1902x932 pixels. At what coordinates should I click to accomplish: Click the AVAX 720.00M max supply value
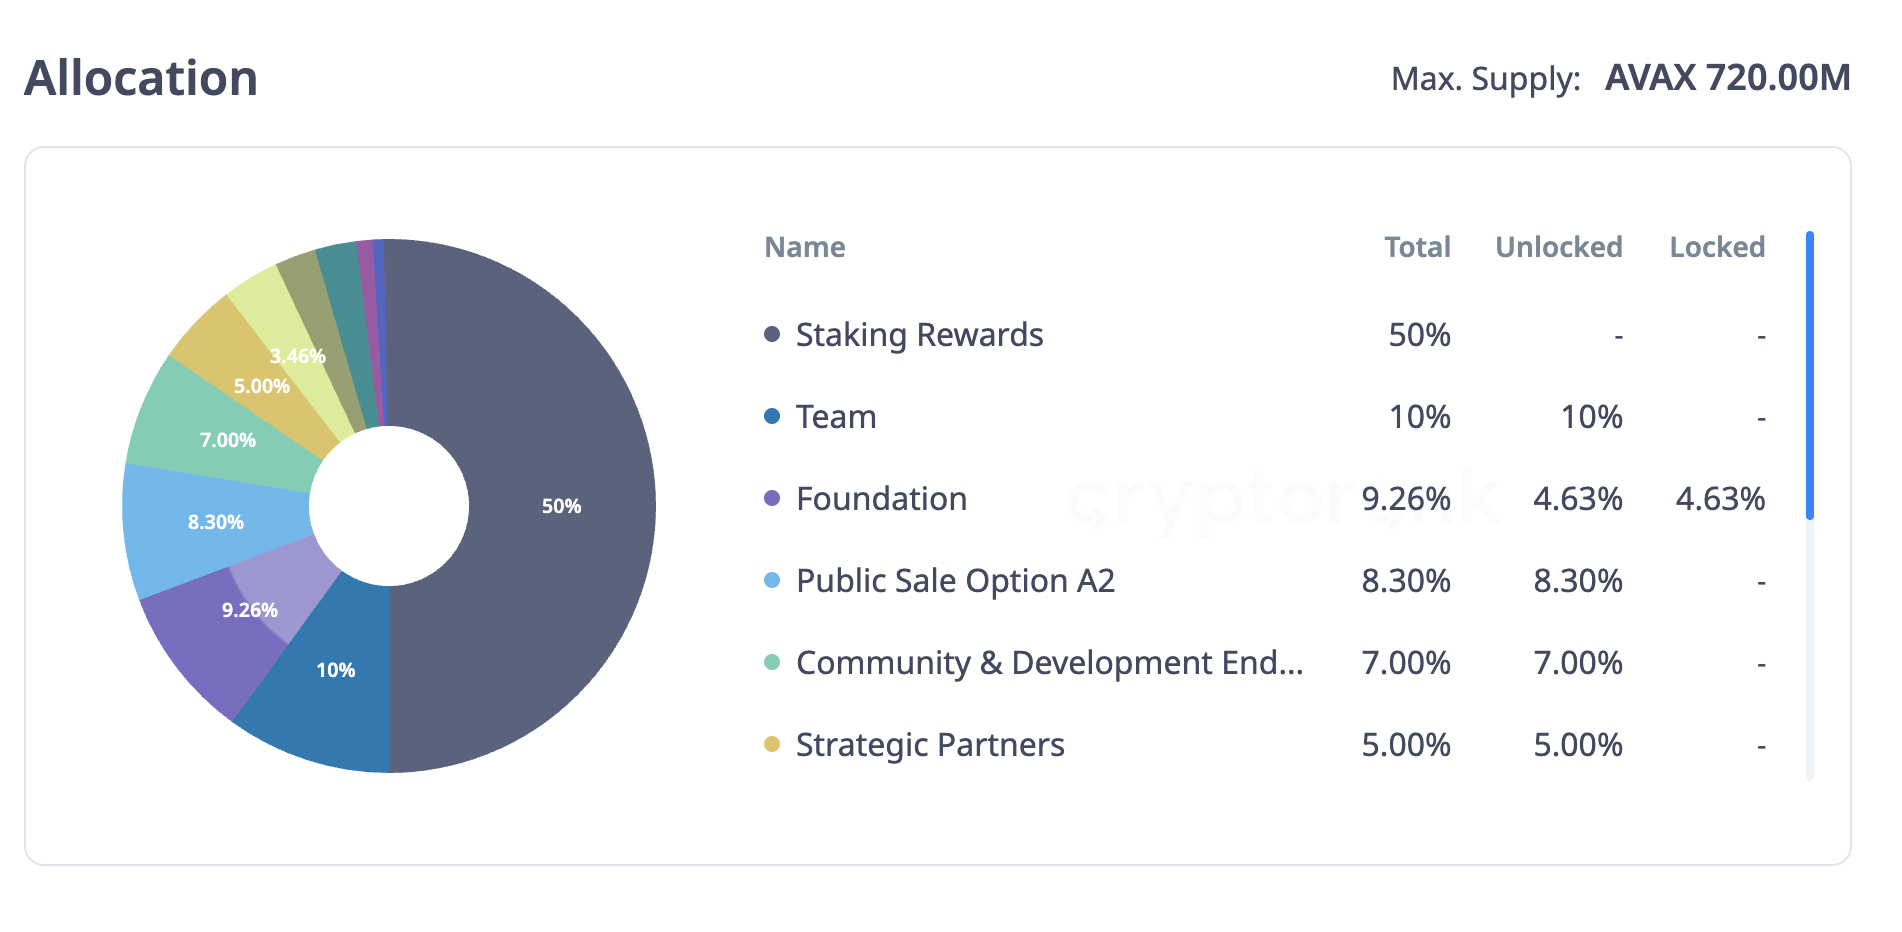pos(1727,78)
